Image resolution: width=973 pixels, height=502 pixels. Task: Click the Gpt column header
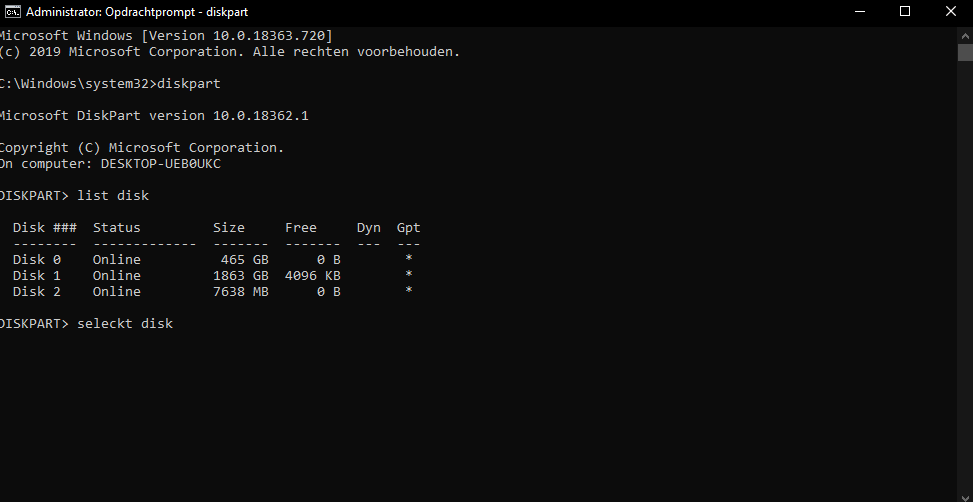[409, 228]
